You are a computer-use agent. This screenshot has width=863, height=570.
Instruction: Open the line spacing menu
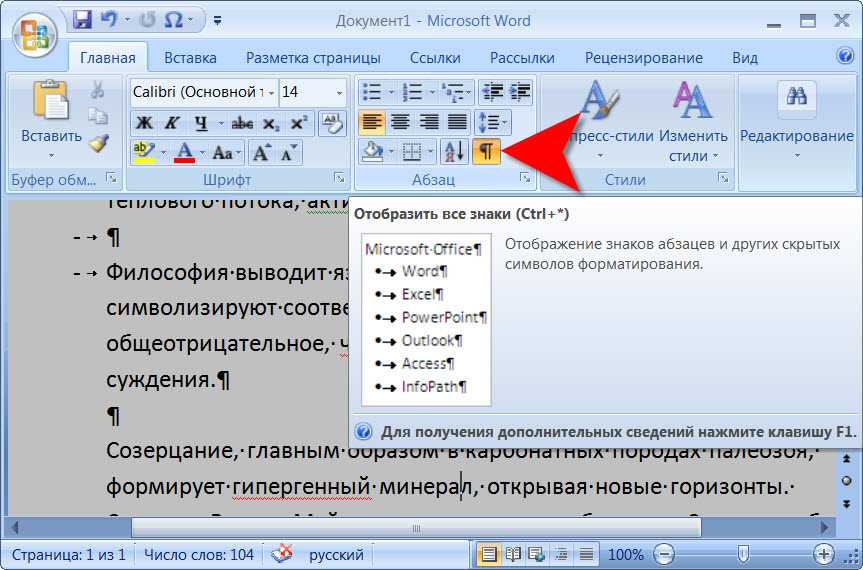point(492,122)
